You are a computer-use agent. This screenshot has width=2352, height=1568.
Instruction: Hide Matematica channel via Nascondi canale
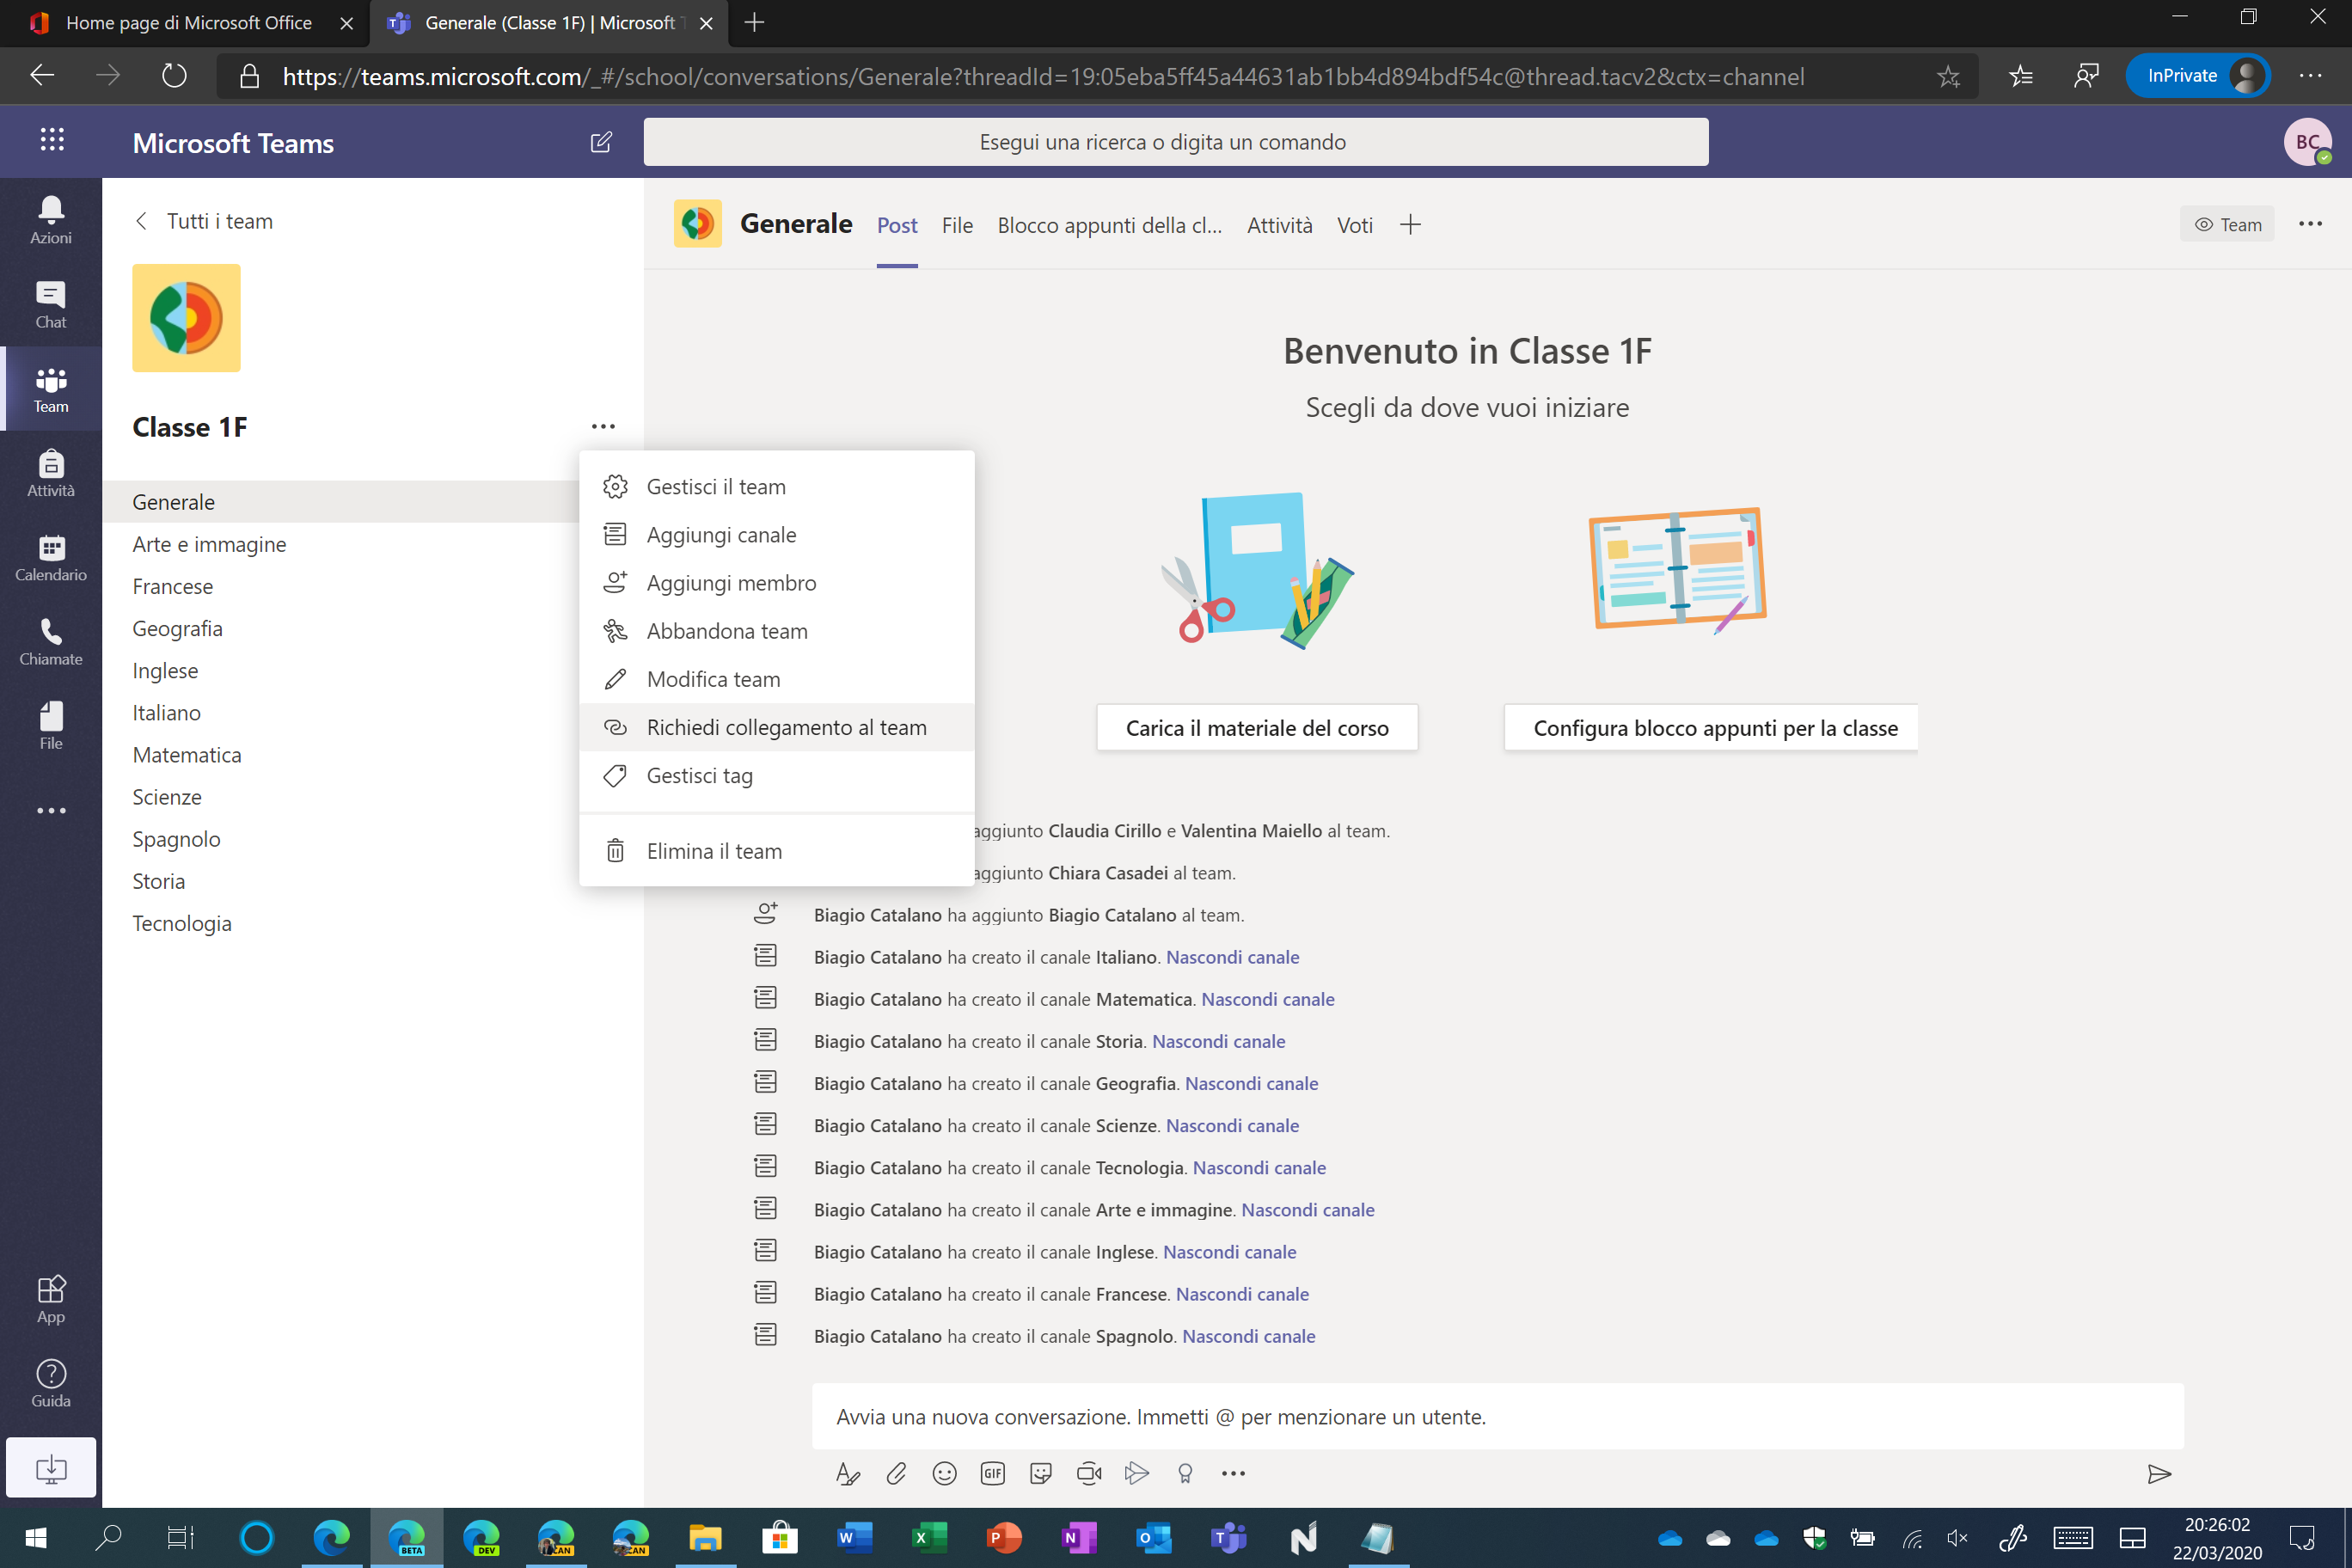point(1267,998)
